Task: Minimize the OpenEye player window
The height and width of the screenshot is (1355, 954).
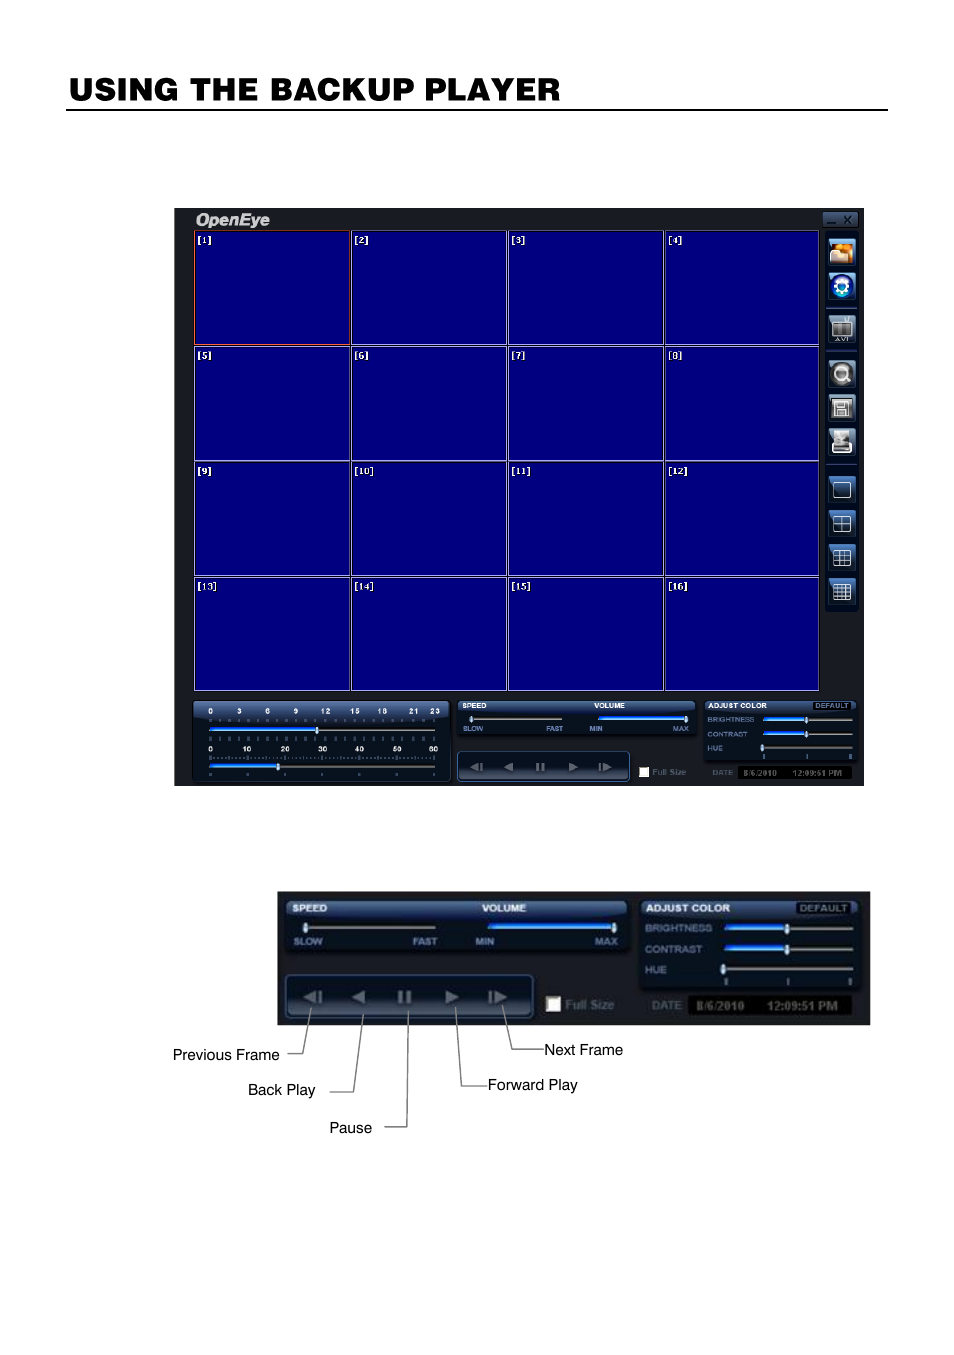Action: pyautogui.click(x=831, y=220)
